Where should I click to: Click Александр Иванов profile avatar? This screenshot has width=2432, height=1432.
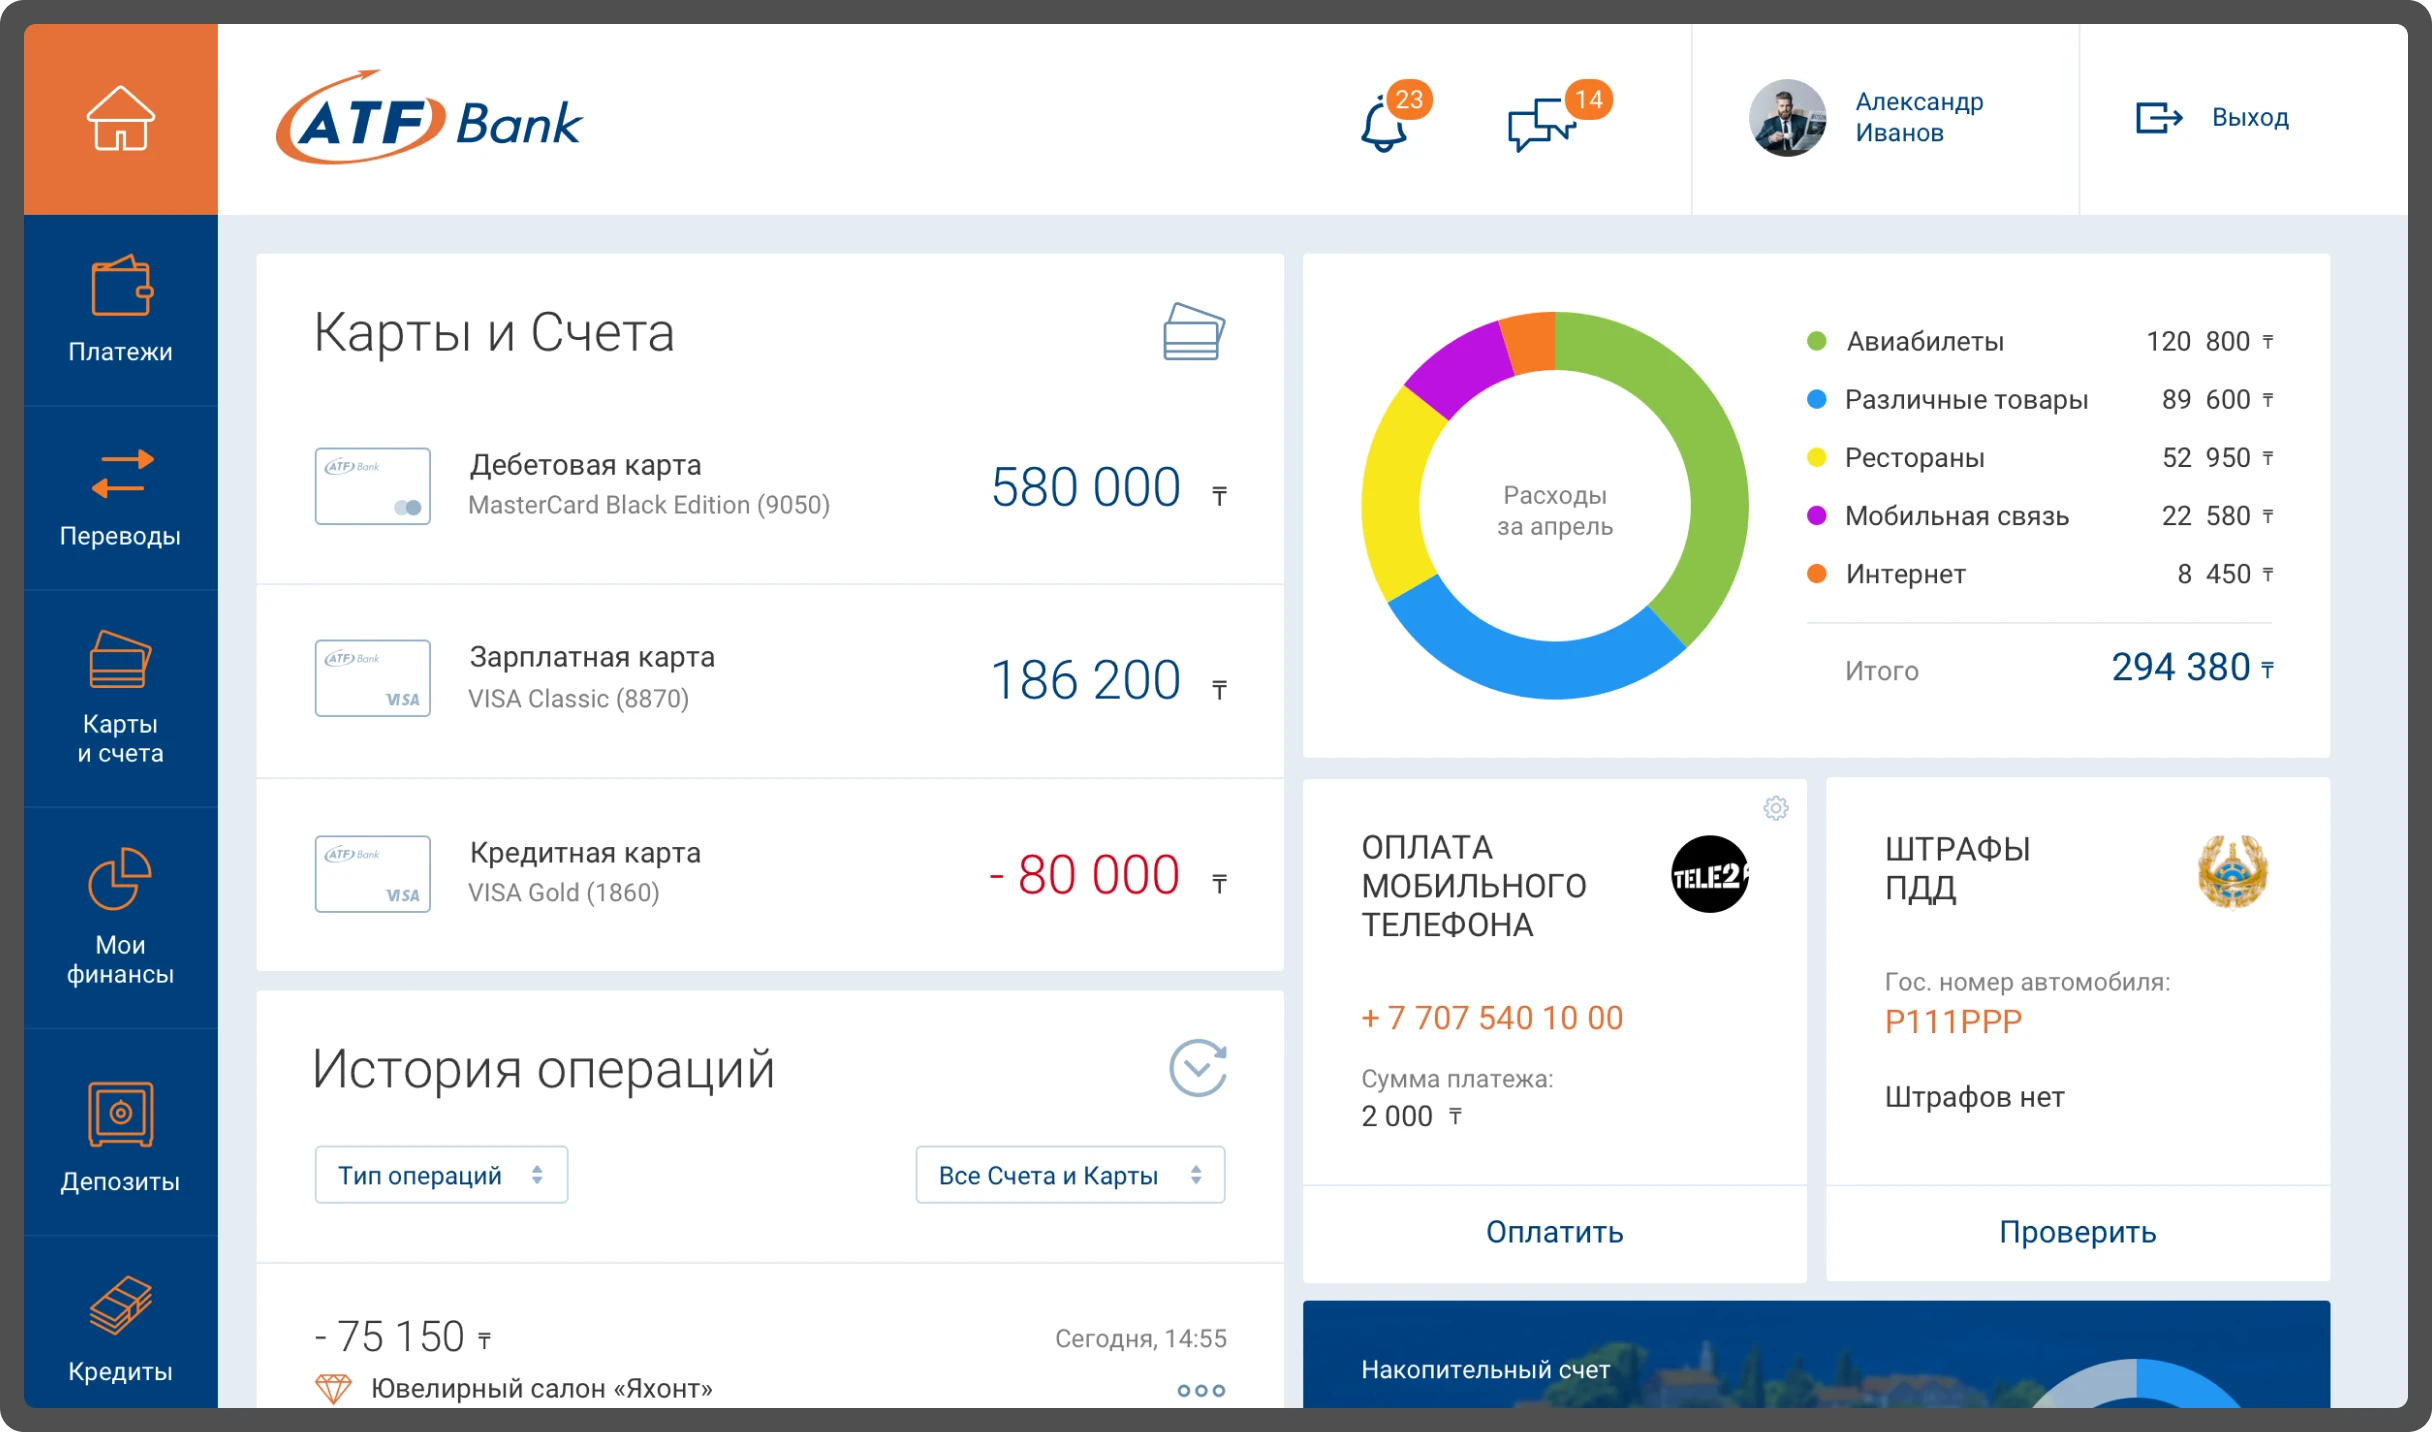click(1787, 118)
